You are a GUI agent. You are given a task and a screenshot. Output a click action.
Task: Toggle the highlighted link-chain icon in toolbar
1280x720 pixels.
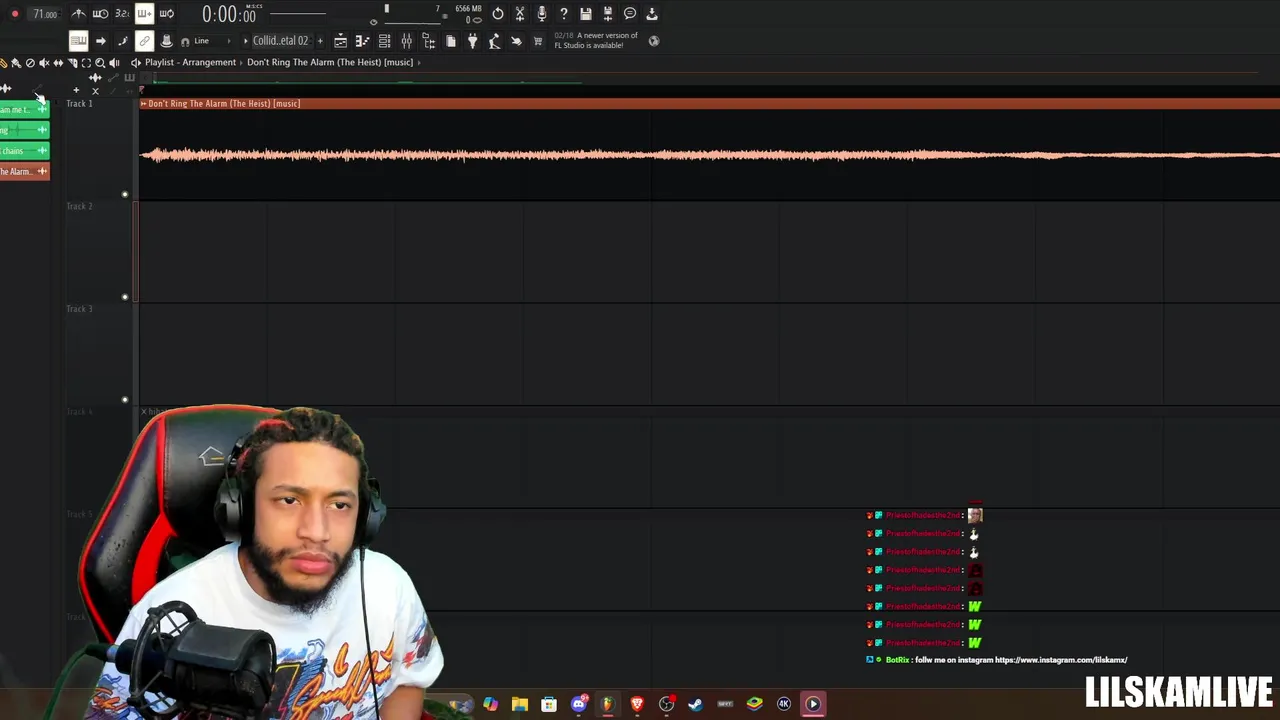pyautogui.click(x=144, y=41)
